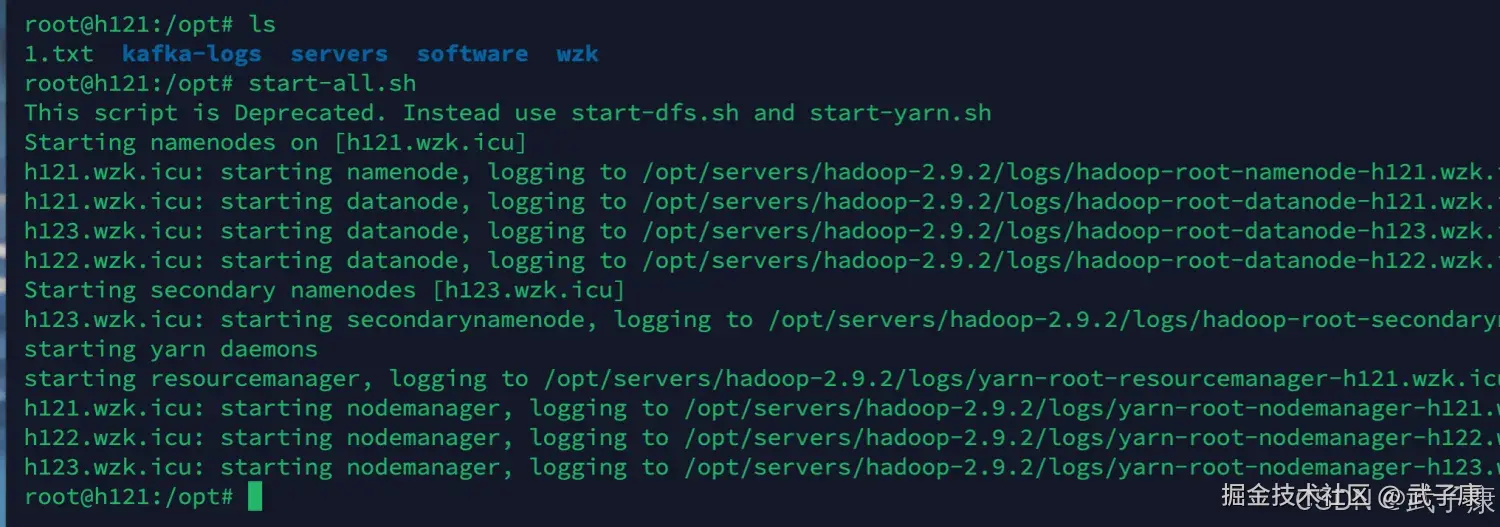This screenshot has width=1500, height=527.
Task: Click the green terminal cursor block
Action: pyautogui.click(x=255, y=496)
